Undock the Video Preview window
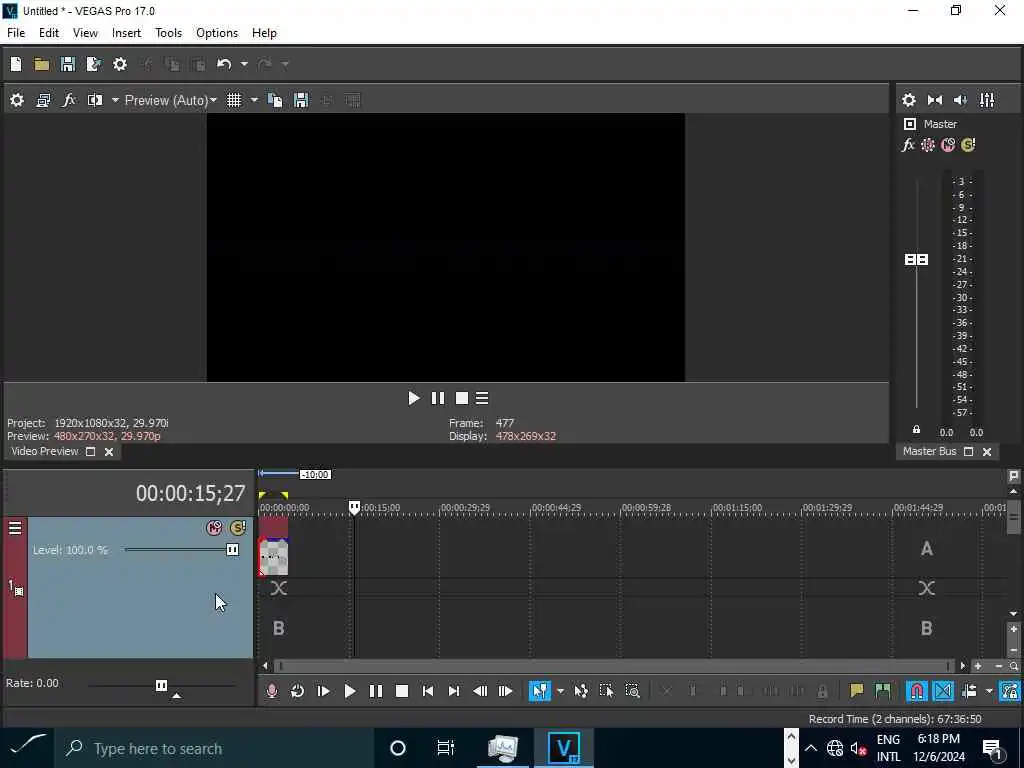 tap(91, 452)
